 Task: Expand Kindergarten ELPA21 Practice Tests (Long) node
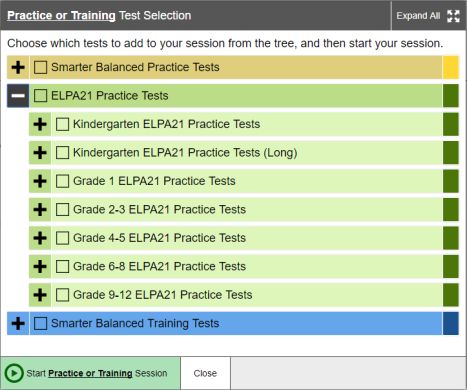click(x=40, y=153)
